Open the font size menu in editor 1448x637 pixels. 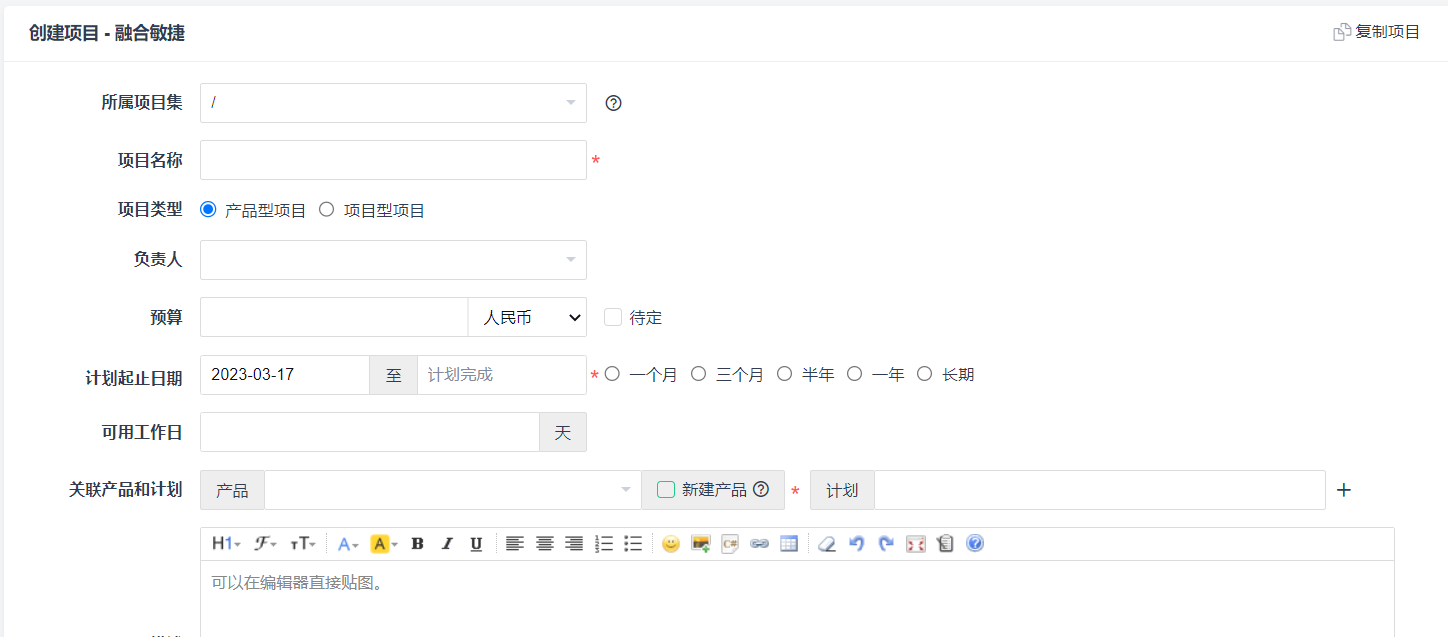pos(302,544)
